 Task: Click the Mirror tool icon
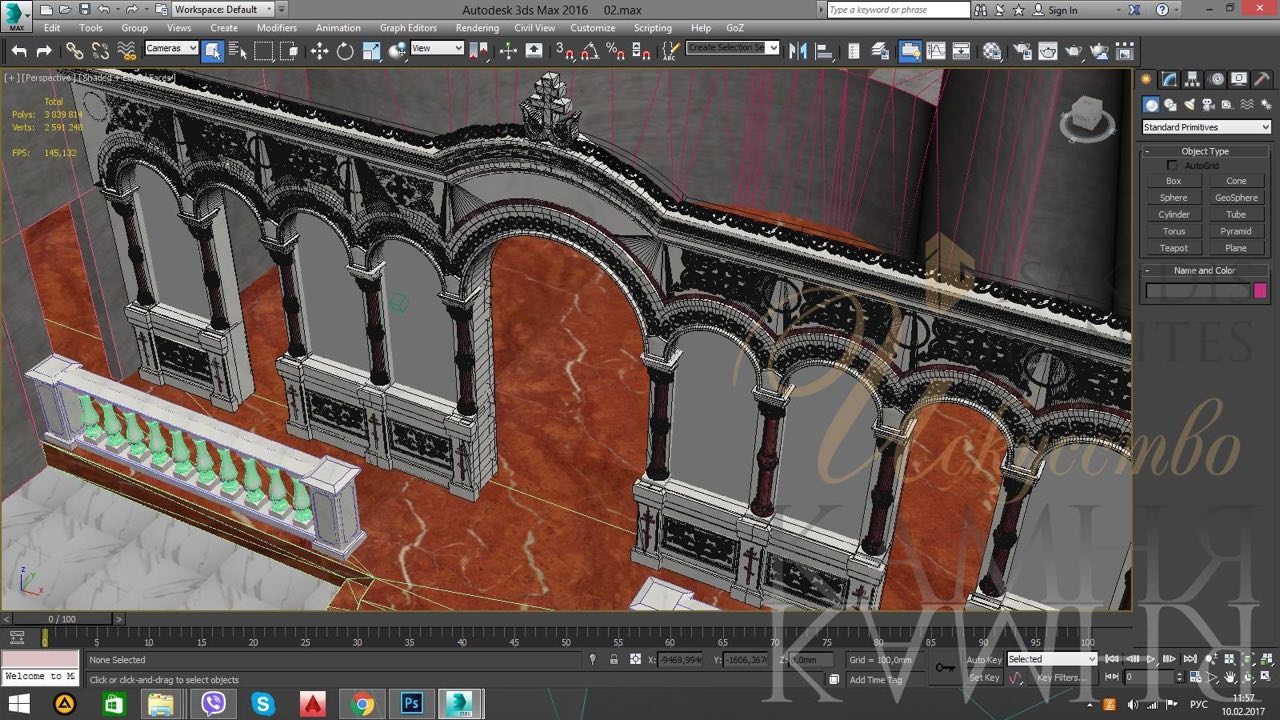click(797, 51)
